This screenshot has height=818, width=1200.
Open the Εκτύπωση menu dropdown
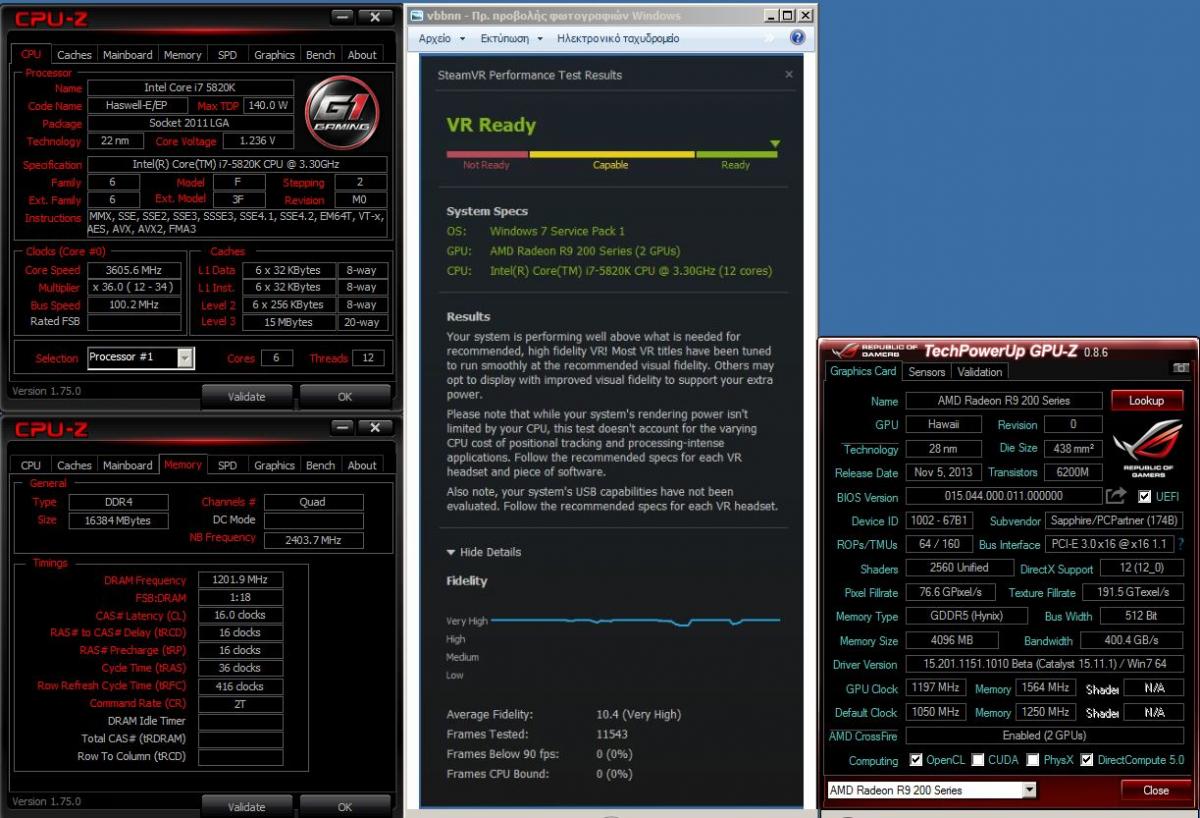coord(511,38)
